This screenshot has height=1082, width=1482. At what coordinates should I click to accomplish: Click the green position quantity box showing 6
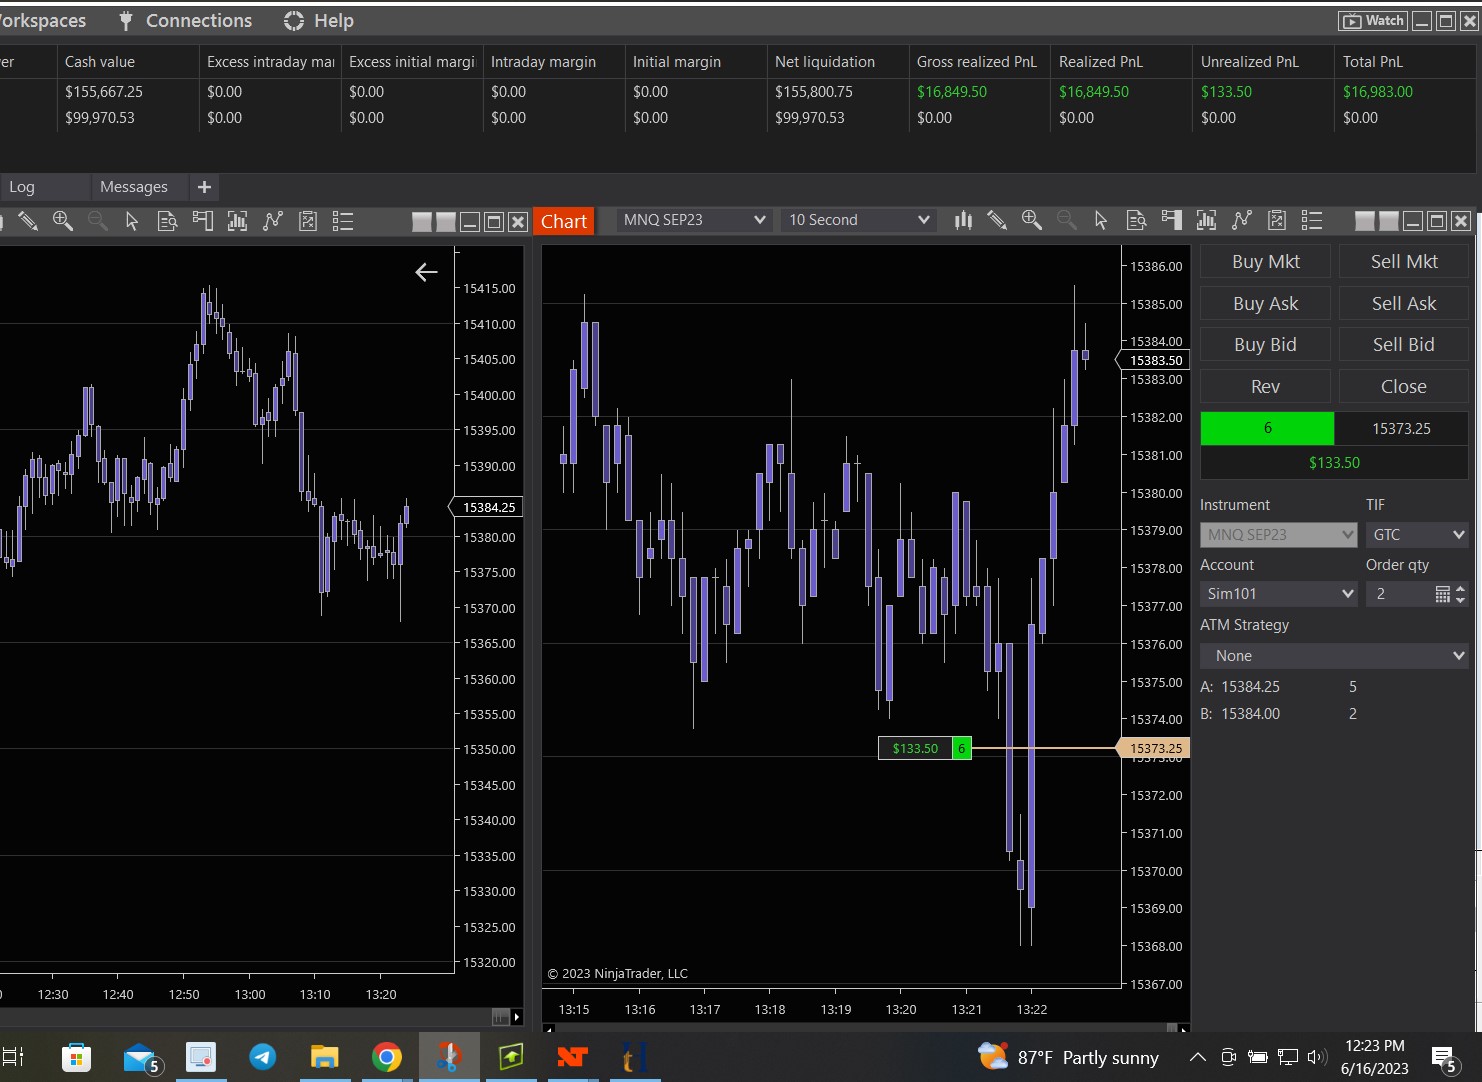pyautogui.click(x=1267, y=428)
